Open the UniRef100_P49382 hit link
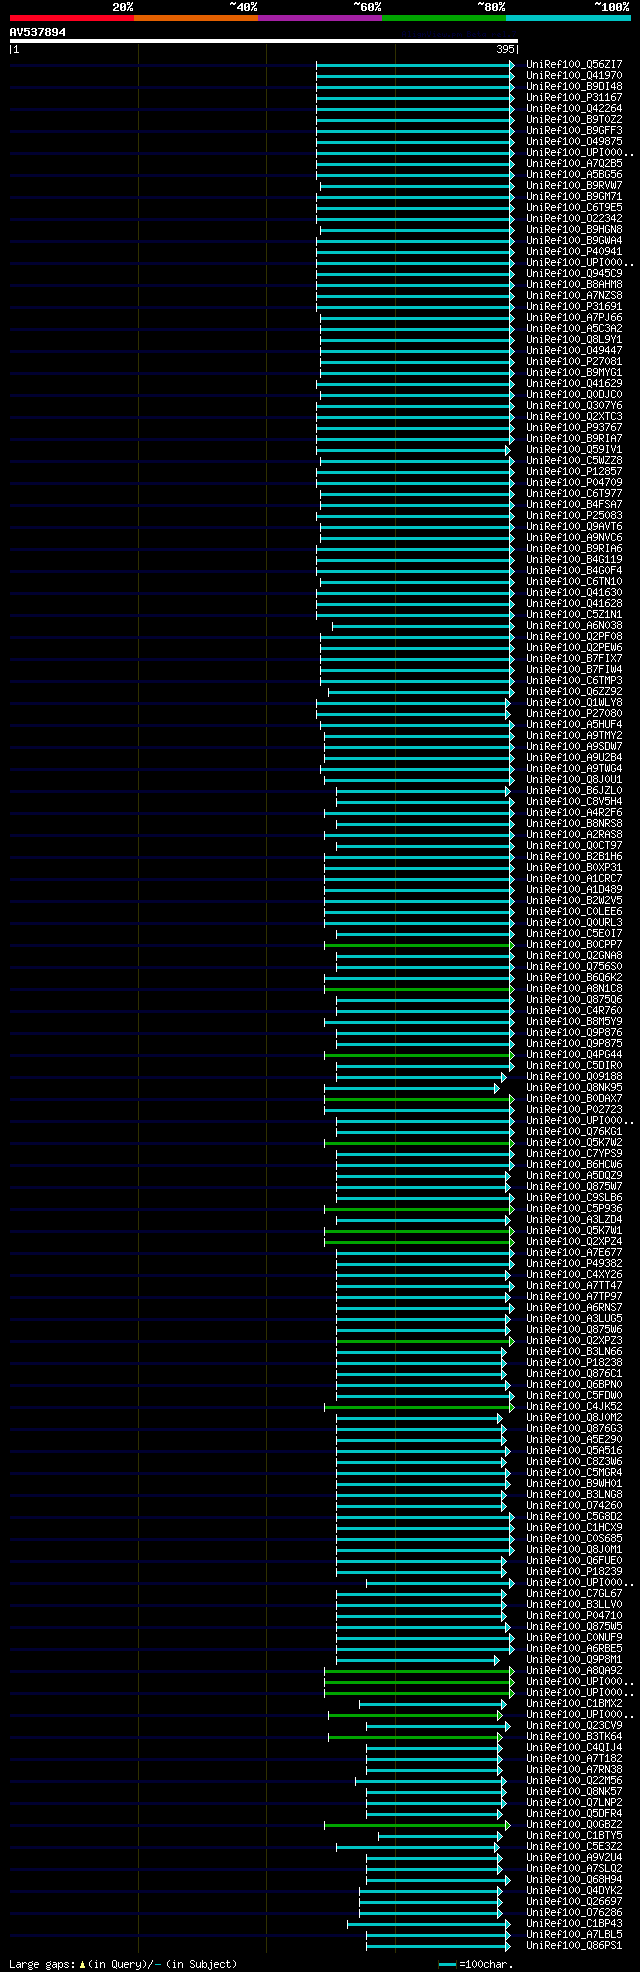The width and height of the screenshot is (640, 1972). [x=574, y=1263]
